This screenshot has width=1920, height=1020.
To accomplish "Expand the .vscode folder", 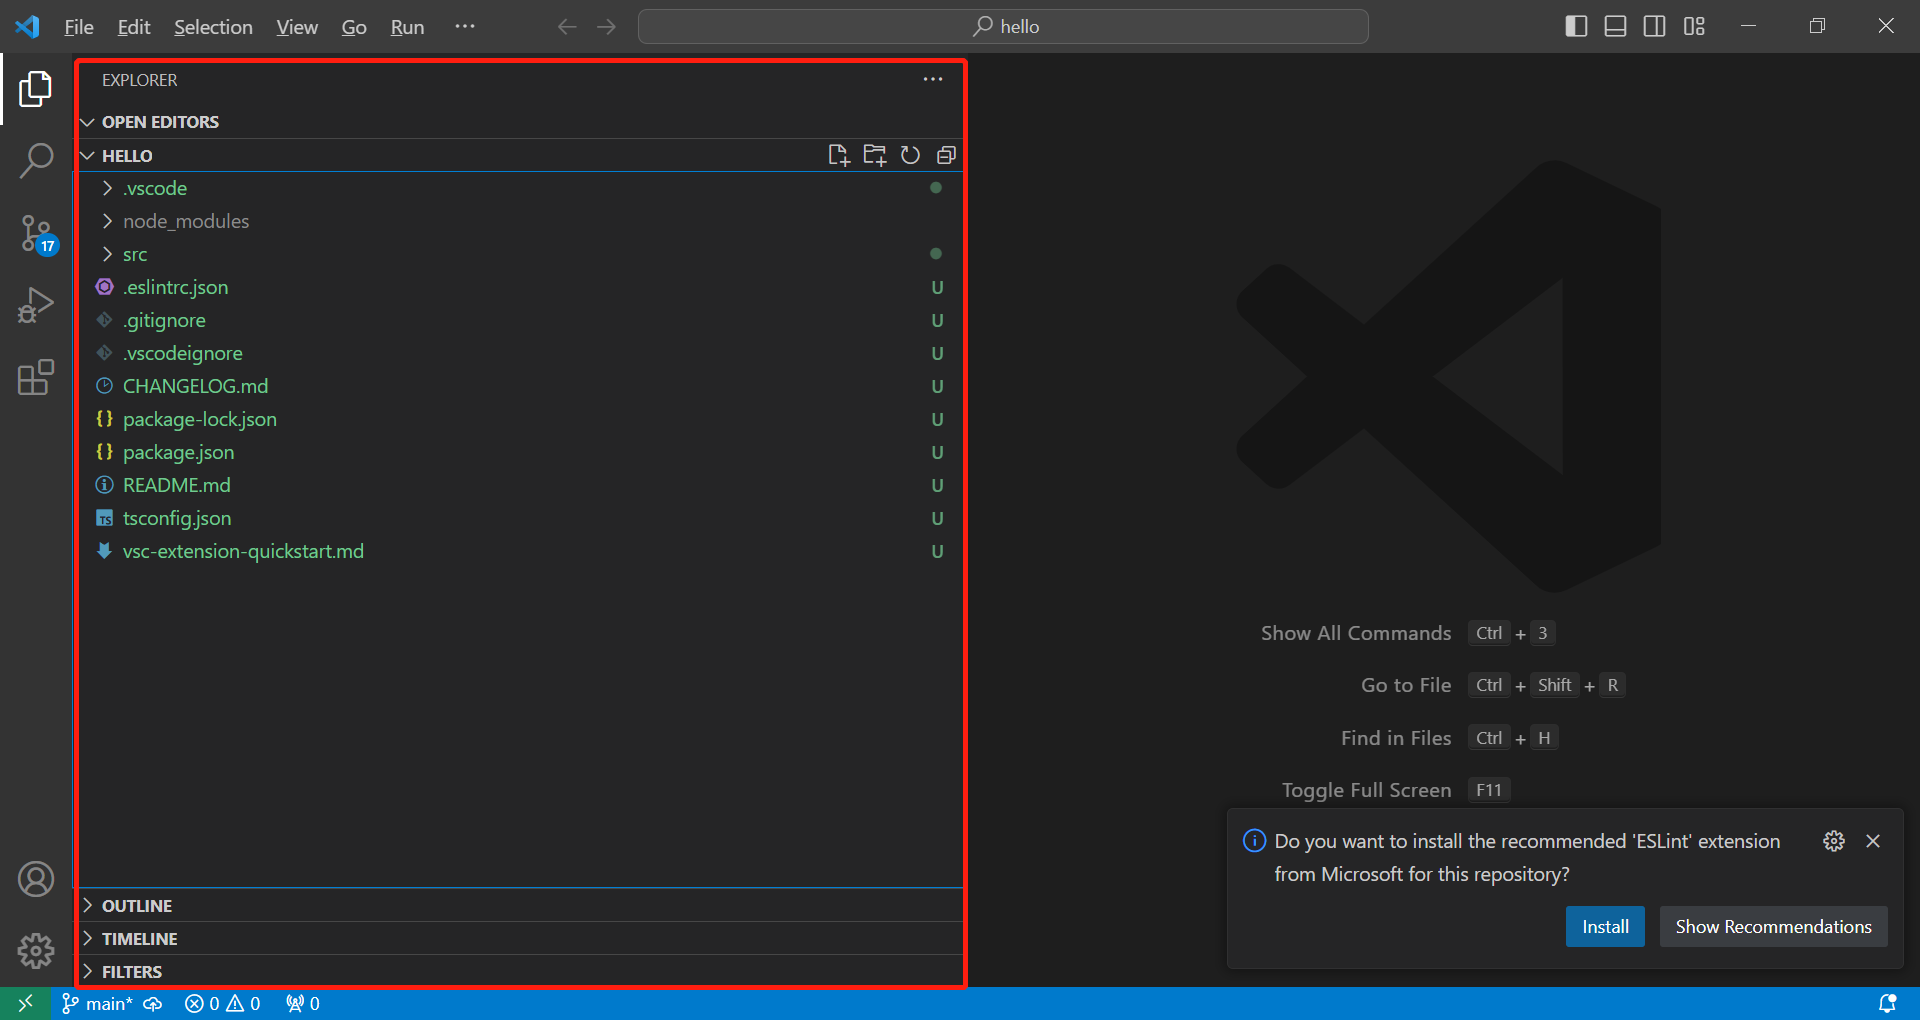I will coord(520,188).
